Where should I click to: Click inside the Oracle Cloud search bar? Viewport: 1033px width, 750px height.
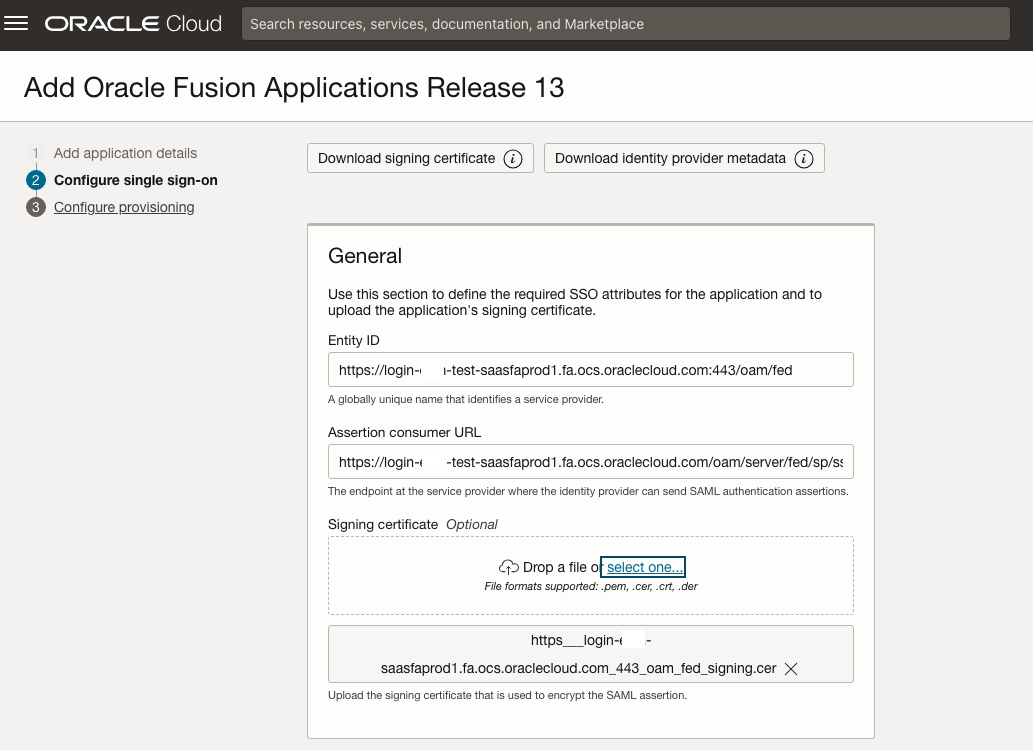pos(625,23)
